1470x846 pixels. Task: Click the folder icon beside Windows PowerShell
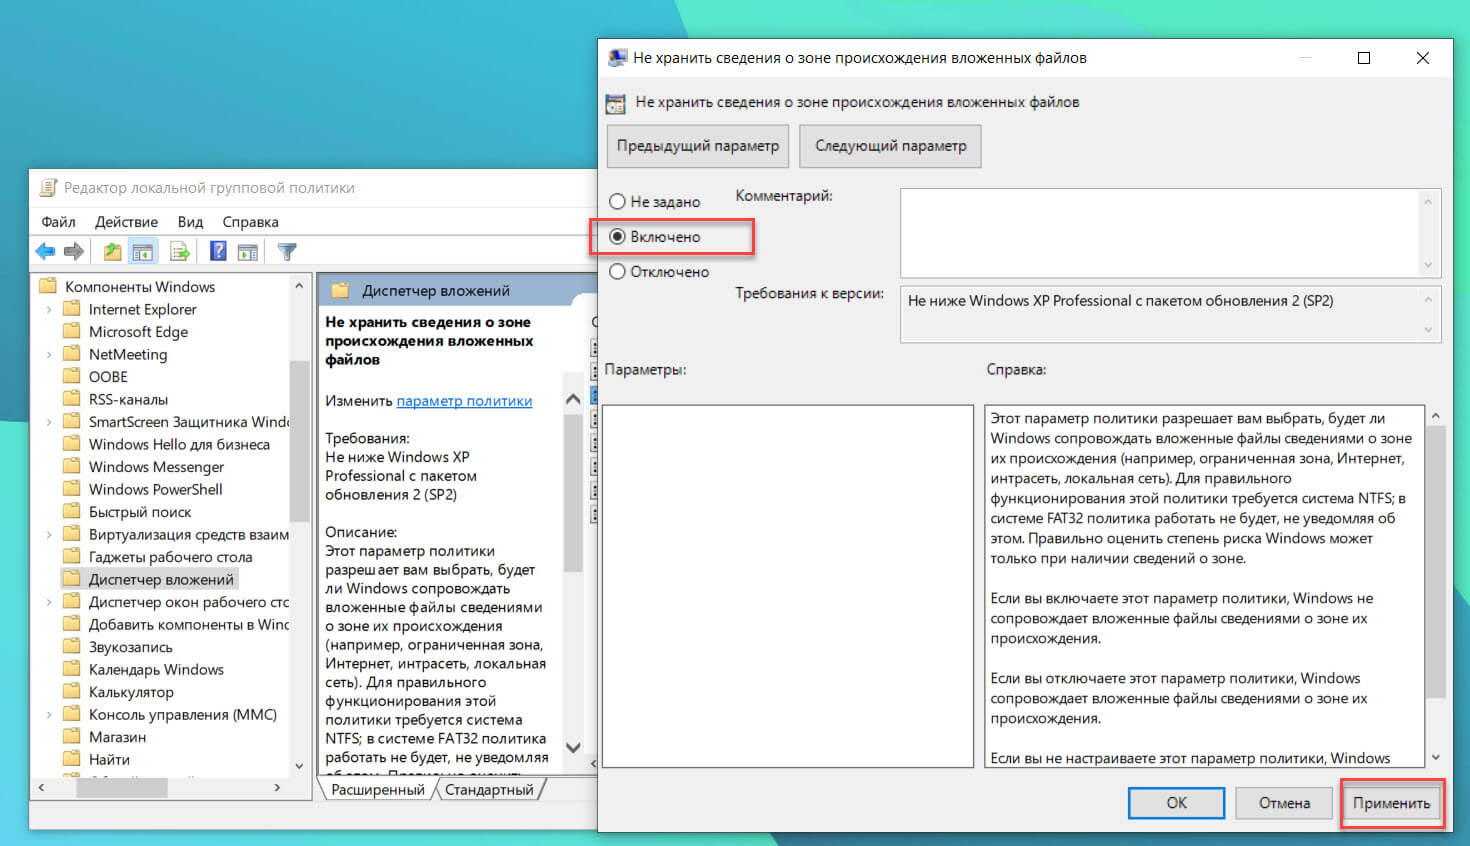(71, 489)
